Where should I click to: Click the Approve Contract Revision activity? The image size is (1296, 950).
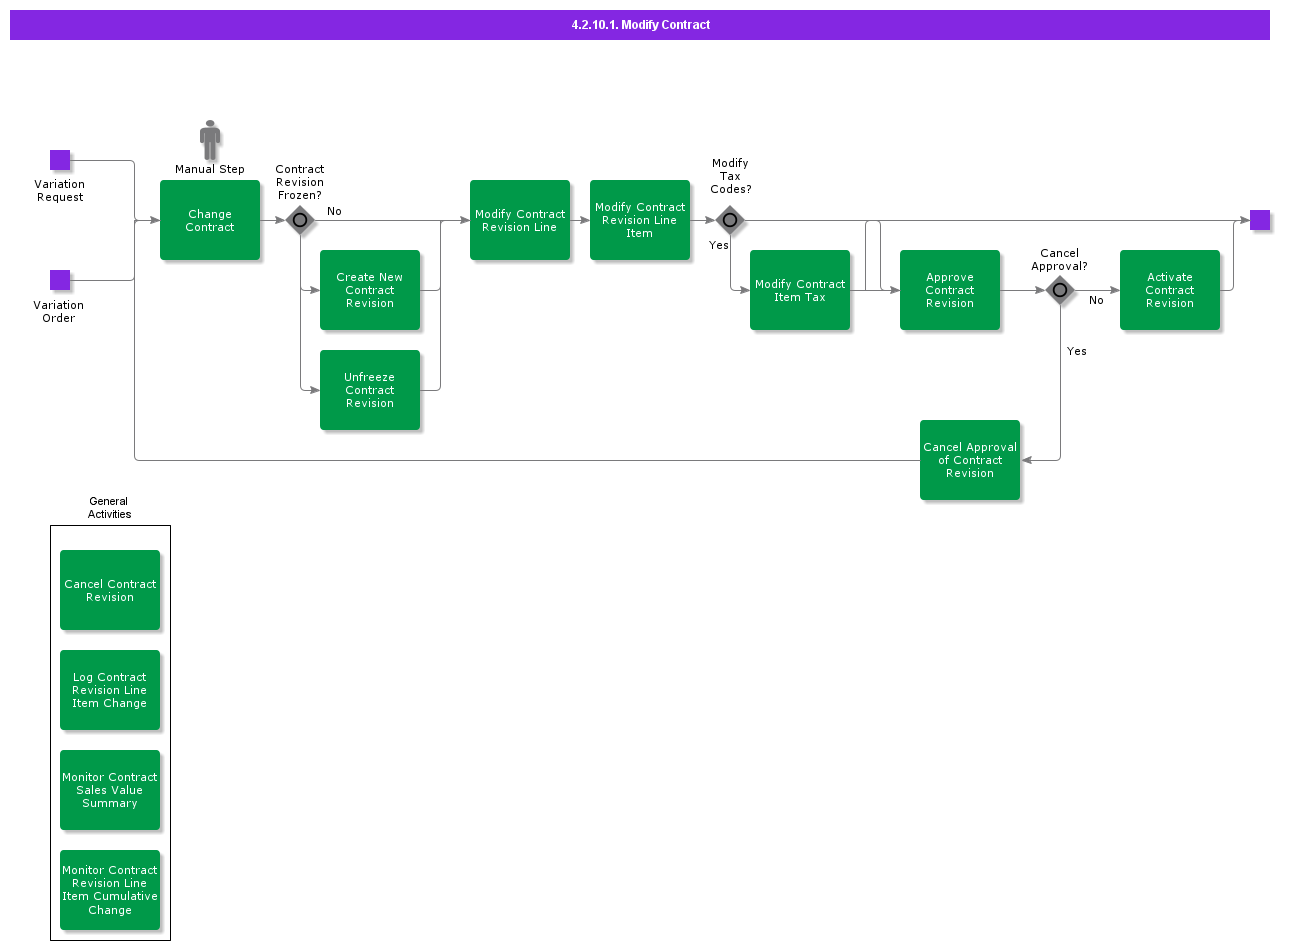pyautogui.click(x=950, y=290)
